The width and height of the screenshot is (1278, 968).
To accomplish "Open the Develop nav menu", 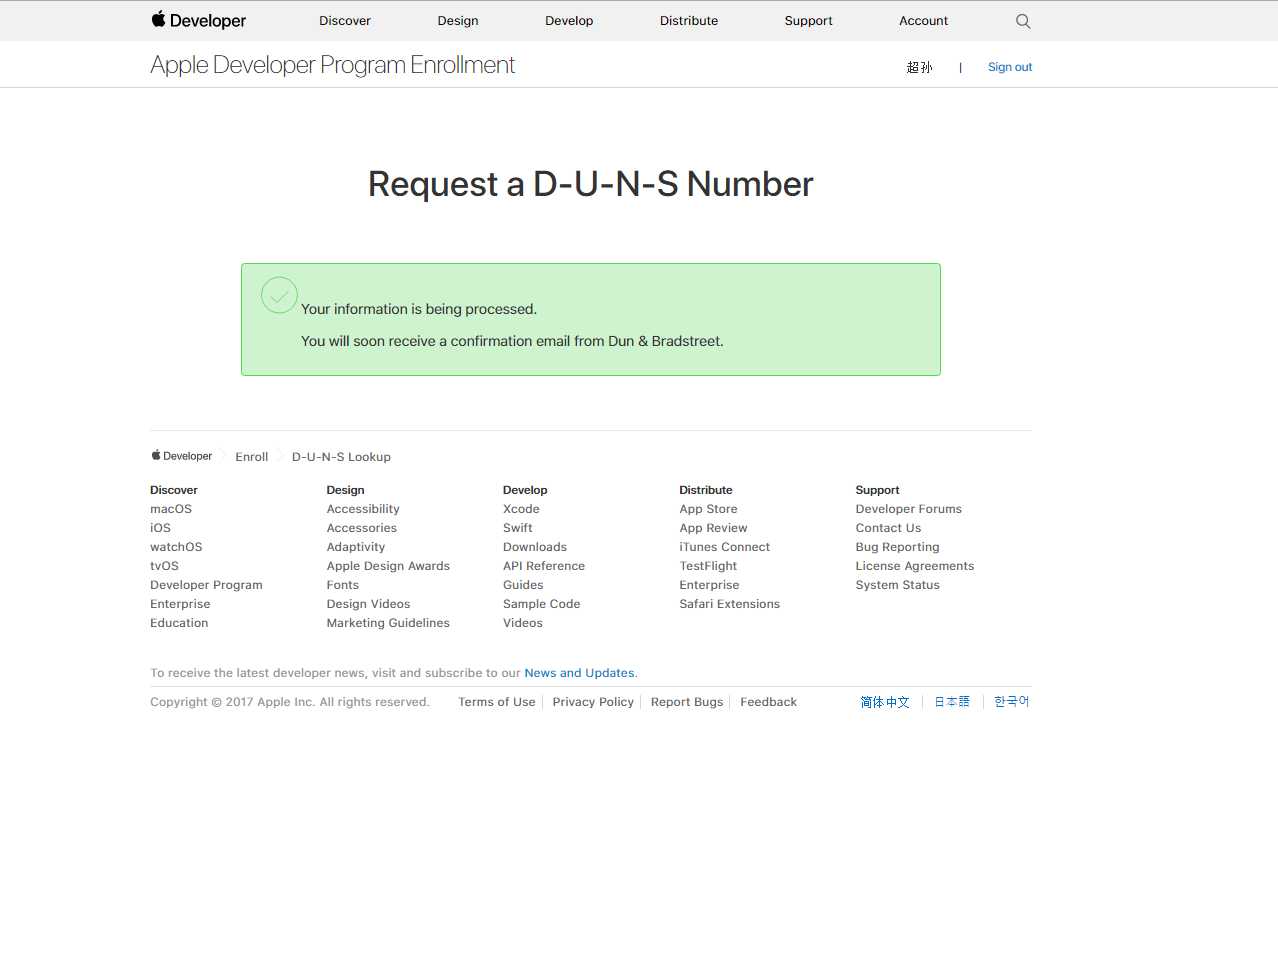I will tap(569, 21).
